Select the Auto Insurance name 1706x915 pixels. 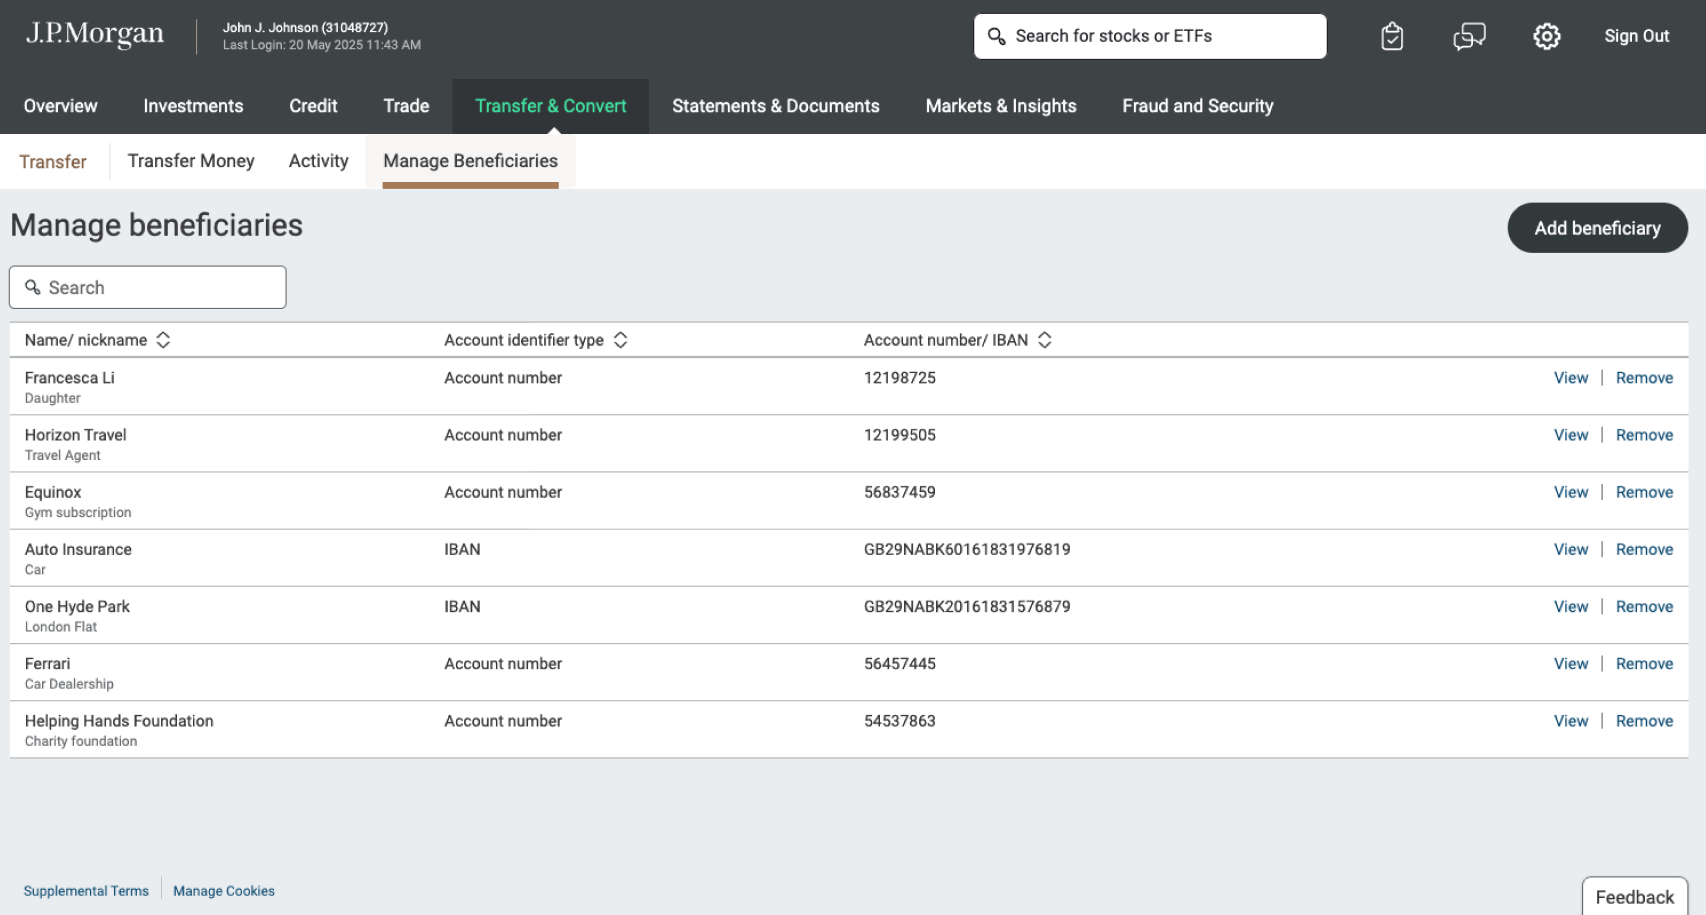[78, 549]
